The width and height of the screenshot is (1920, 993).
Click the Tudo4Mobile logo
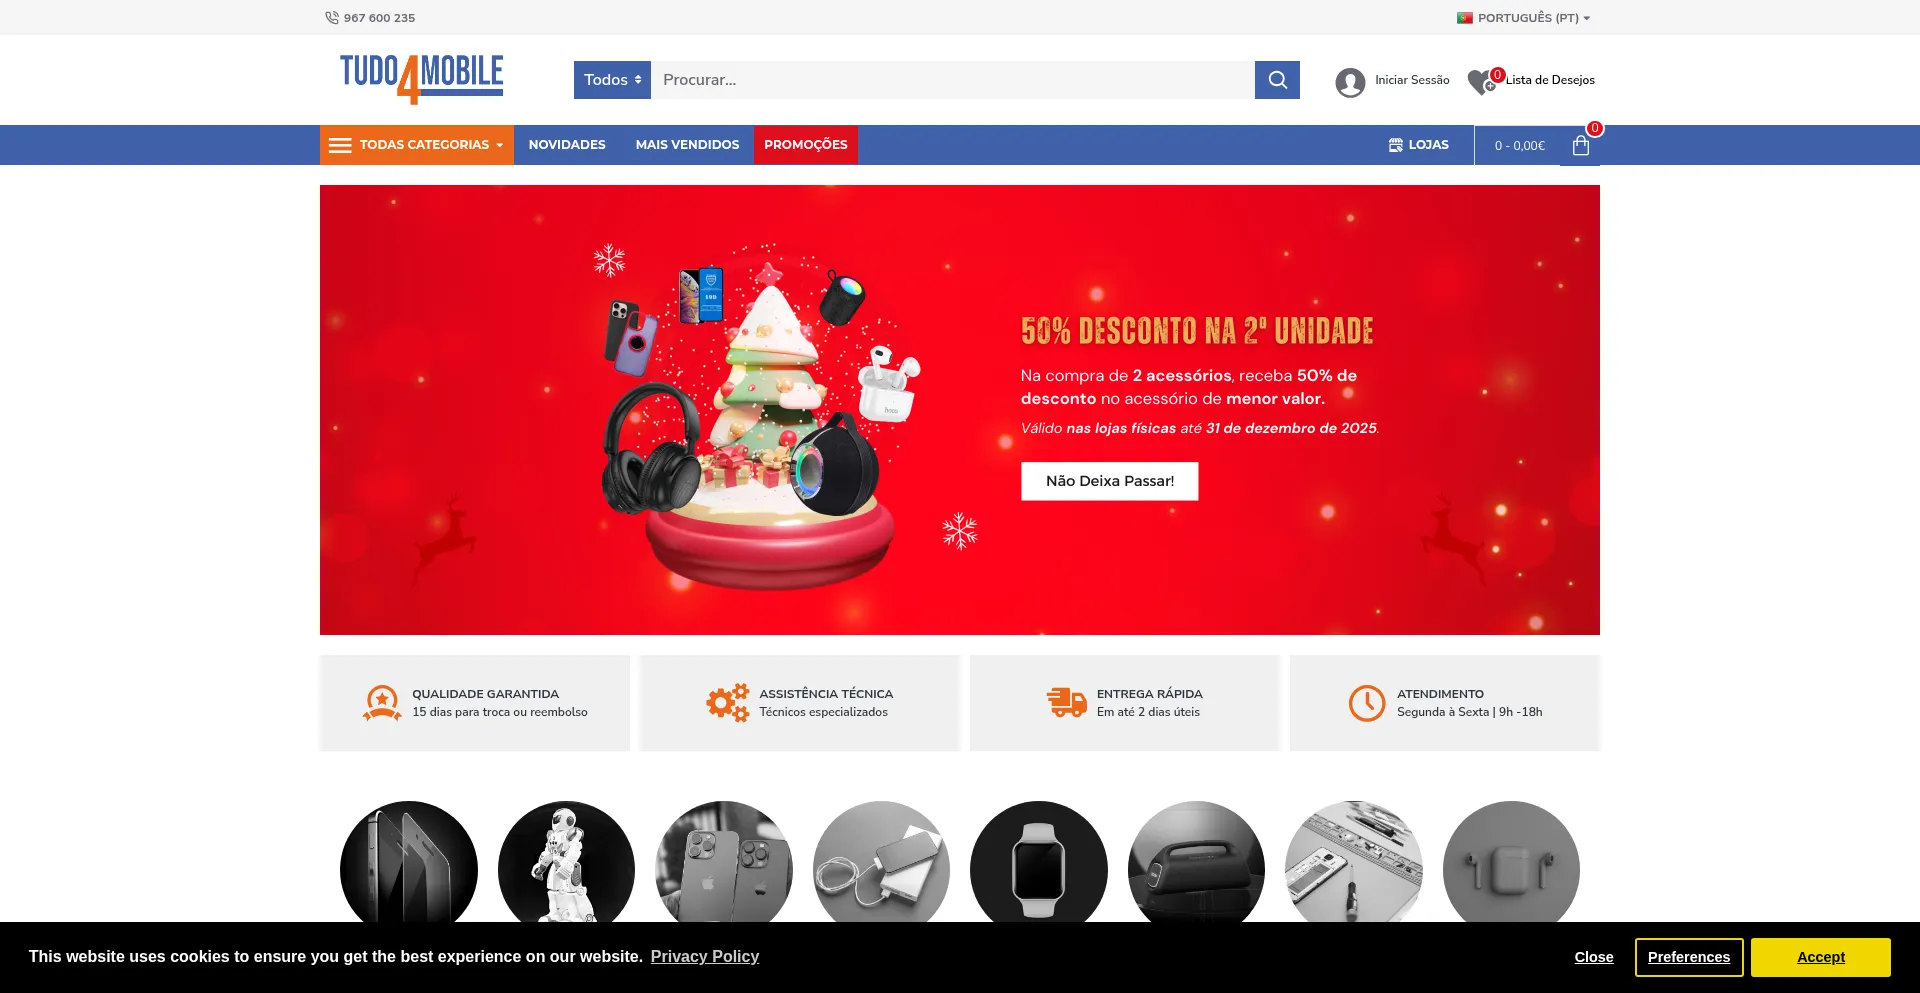coord(421,79)
